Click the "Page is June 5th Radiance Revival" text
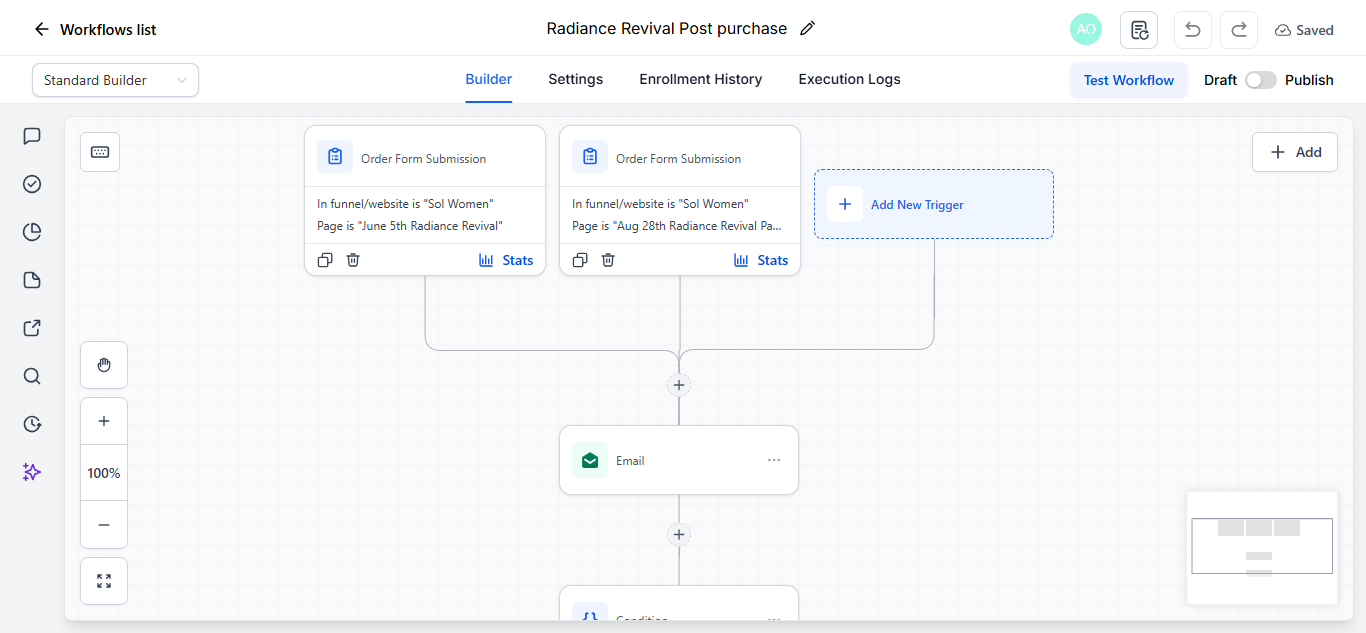The height and width of the screenshot is (633, 1366). point(410,226)
